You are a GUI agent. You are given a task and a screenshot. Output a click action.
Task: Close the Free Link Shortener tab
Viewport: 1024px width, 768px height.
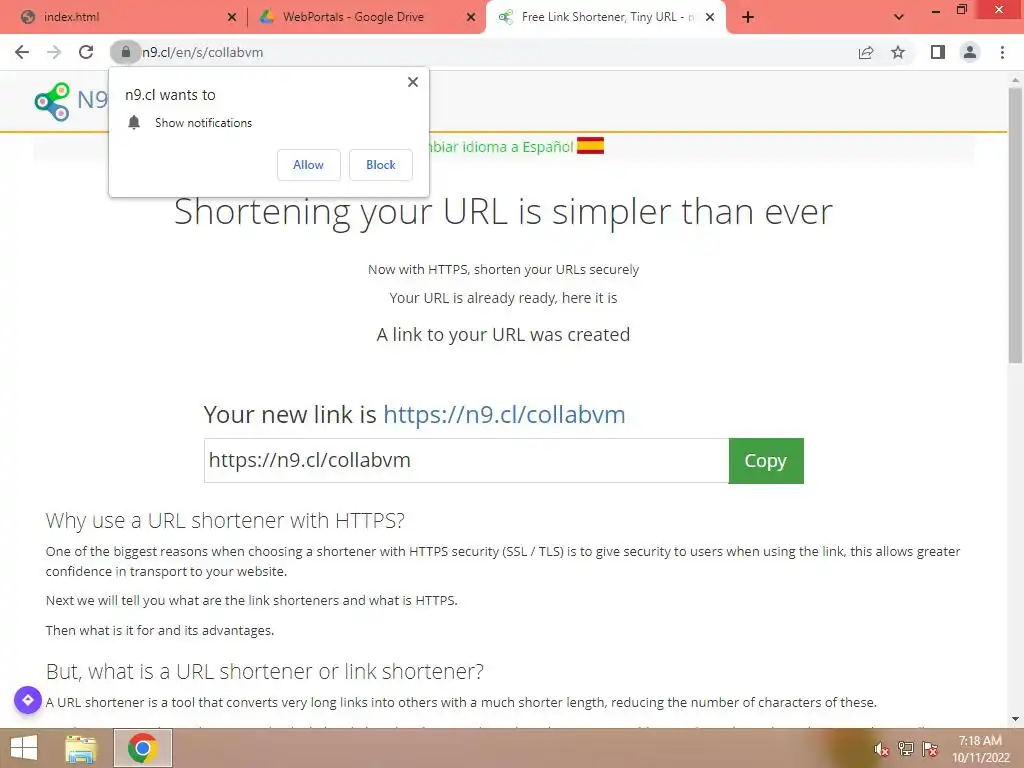coord(710,17)
